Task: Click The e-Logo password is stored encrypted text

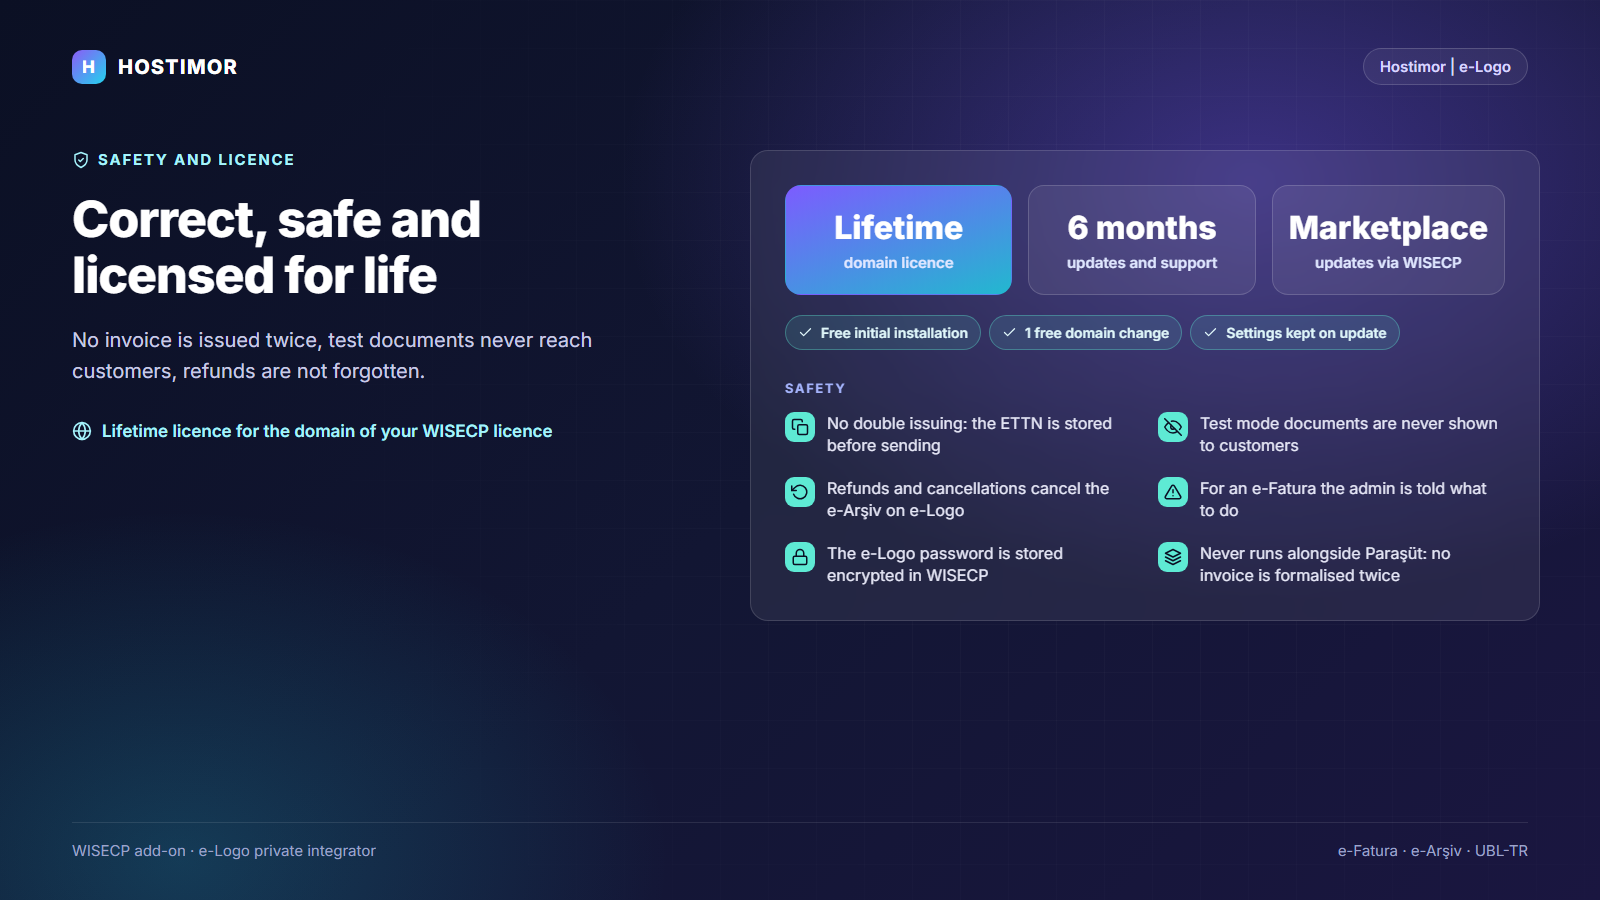Action: (x=945, y=564)
